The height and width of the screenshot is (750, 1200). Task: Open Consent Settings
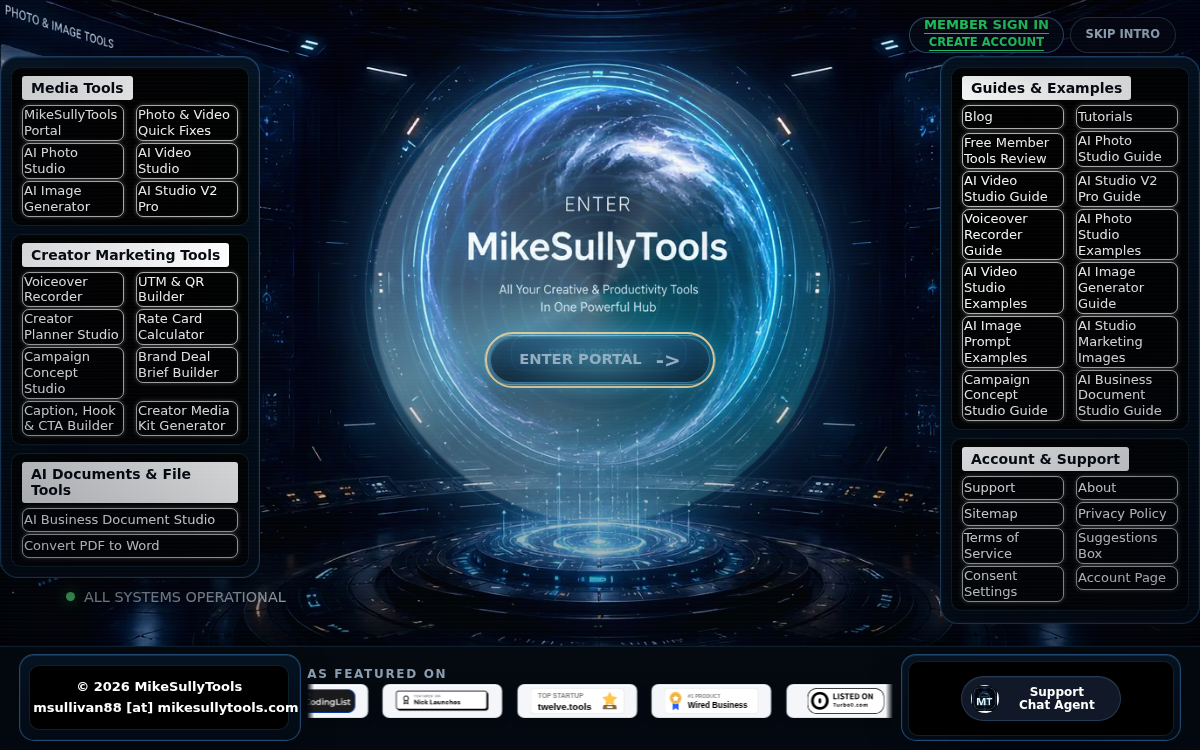pyautogui.click(x=1013, y=584)
